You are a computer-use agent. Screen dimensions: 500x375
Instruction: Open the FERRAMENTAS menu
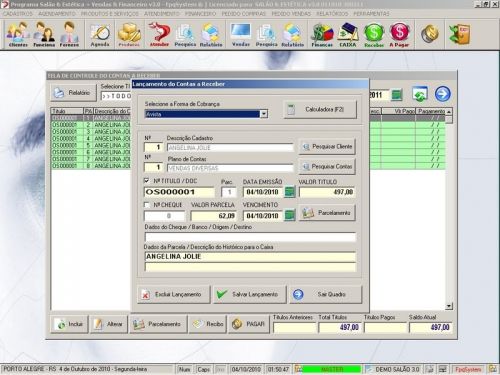tap(371, 14)
